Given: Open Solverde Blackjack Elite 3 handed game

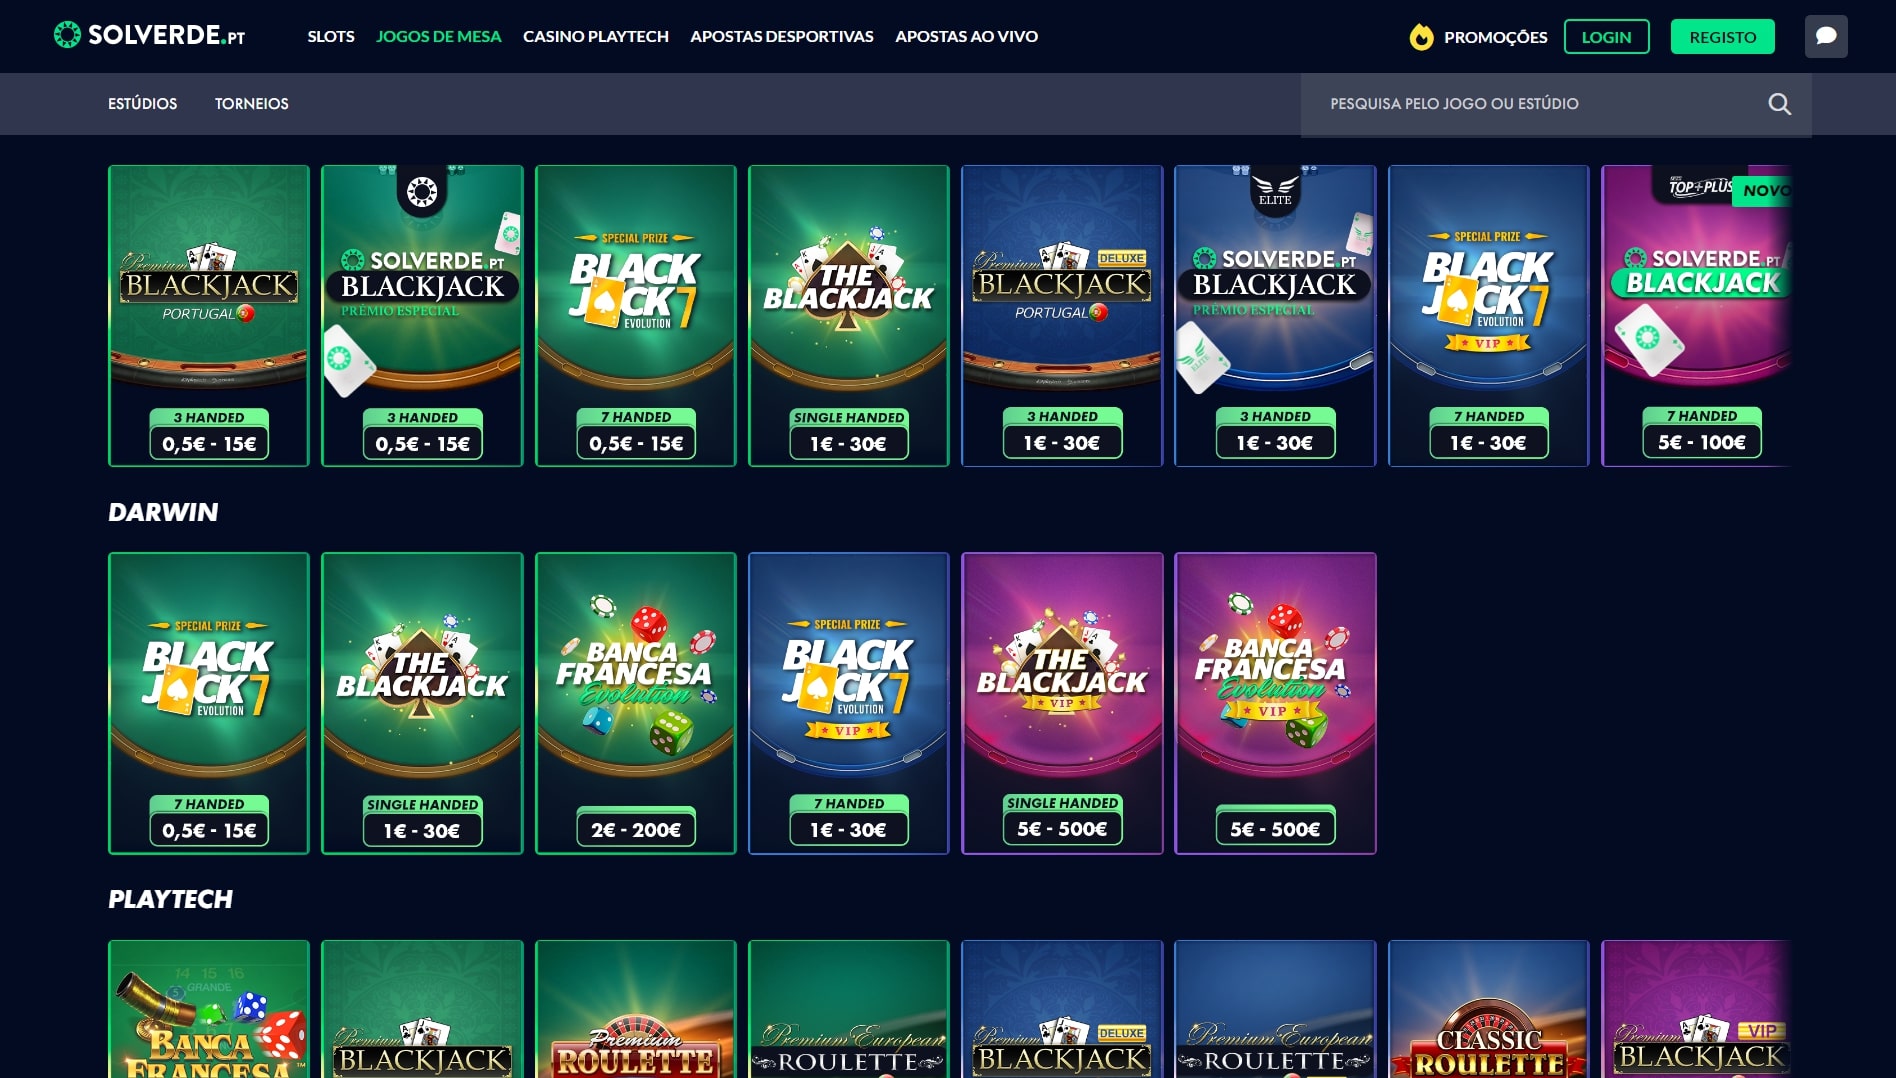Looking at the screenshot, I should (x=1275, y=316).
